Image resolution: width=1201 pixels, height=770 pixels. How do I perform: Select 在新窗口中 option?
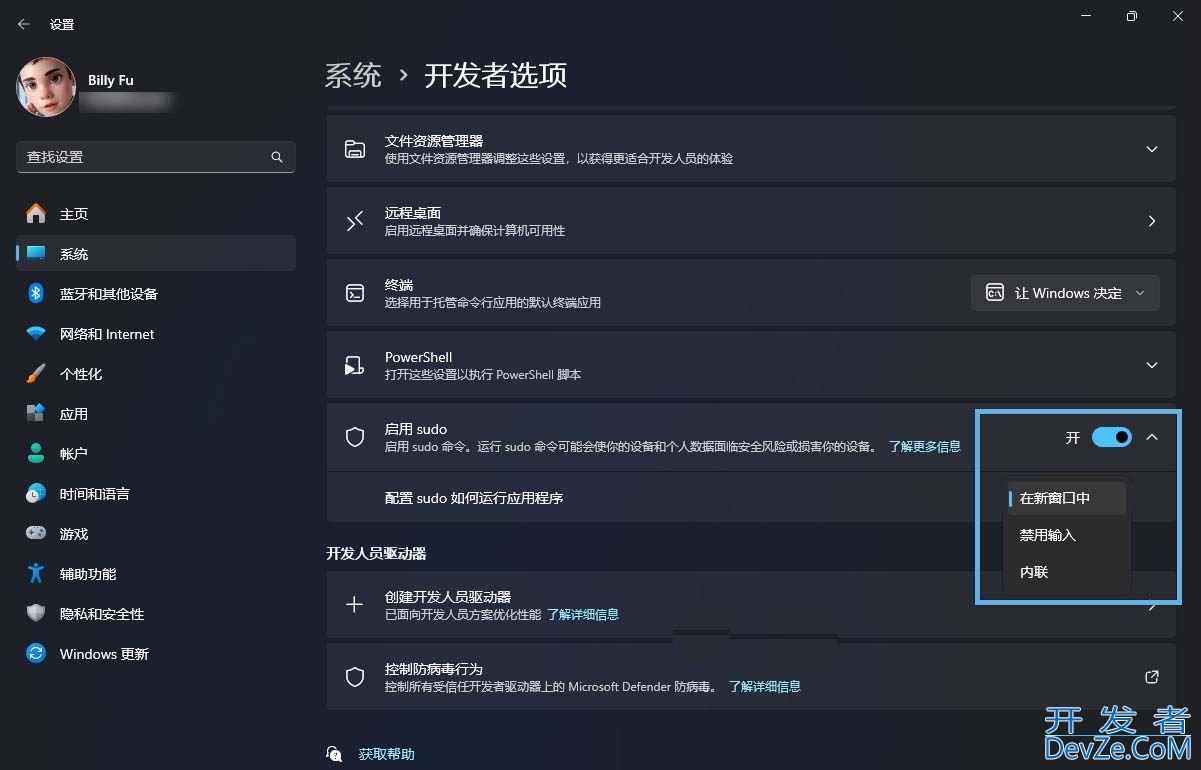click(x=1067, y=498)
